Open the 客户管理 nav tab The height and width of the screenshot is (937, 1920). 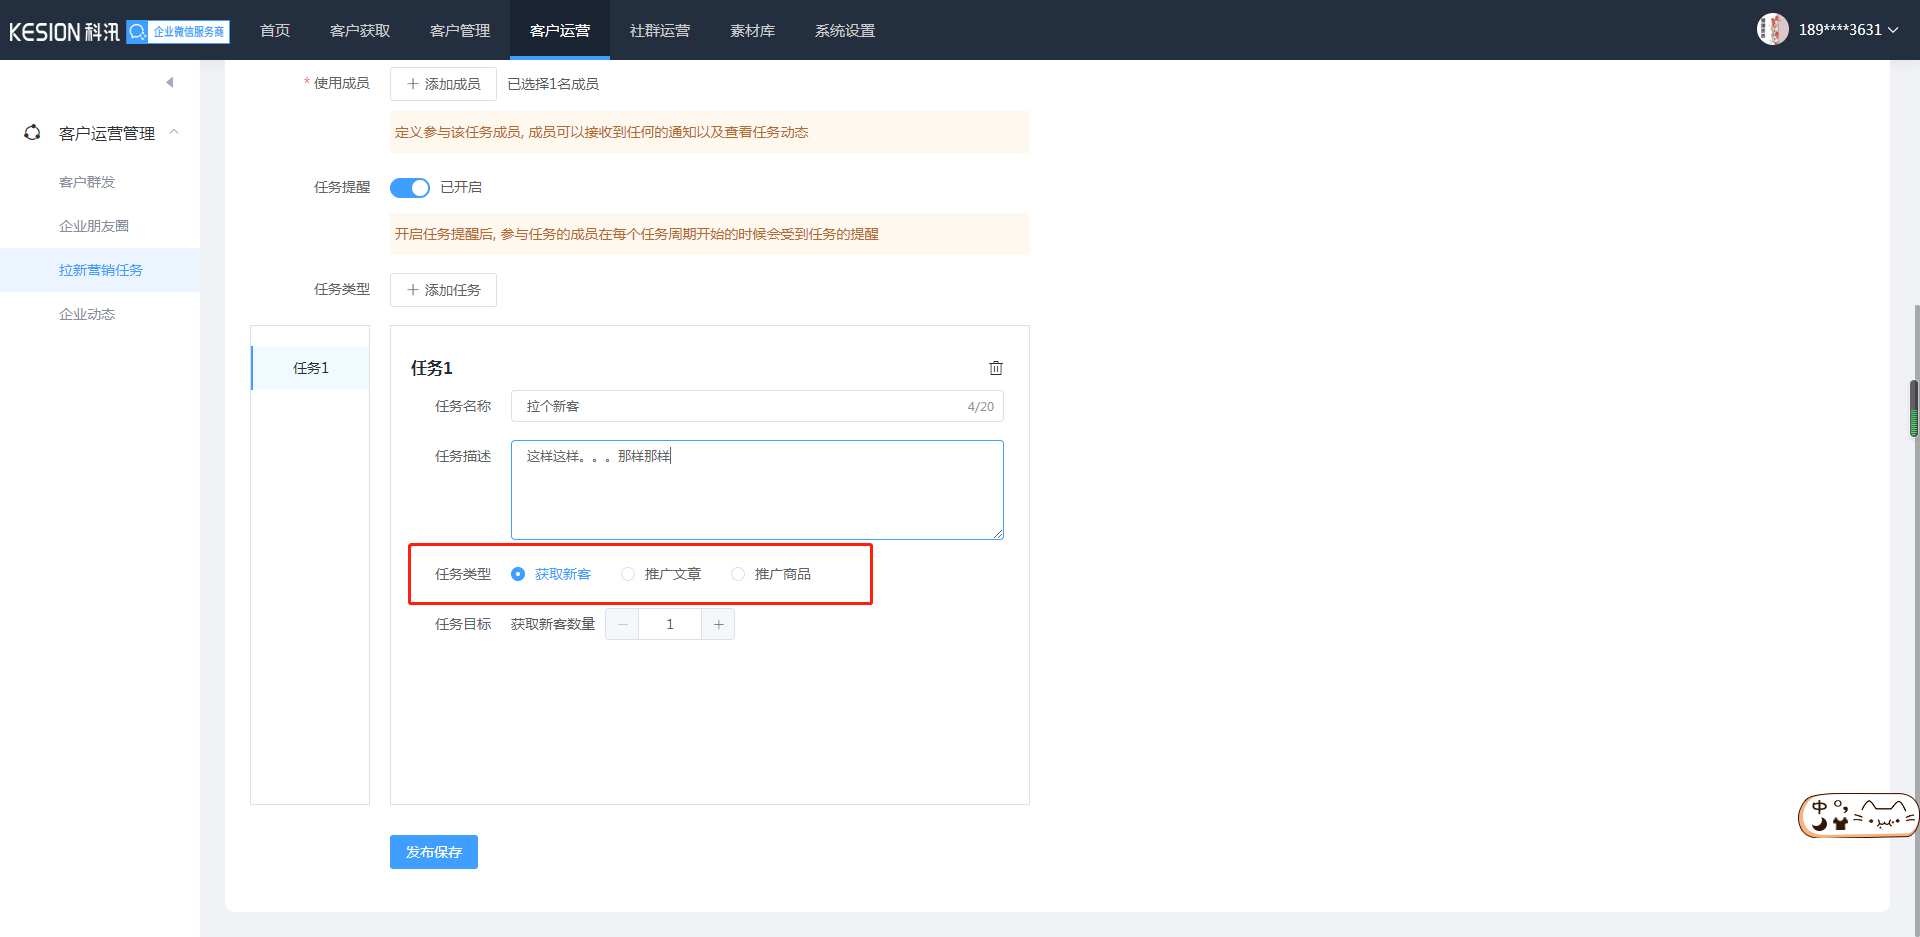pyautogui.click(x=460, y=30)
